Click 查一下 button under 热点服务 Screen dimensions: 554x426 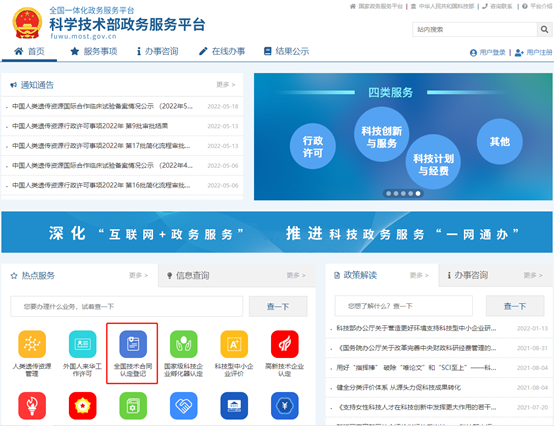point(278,306)
